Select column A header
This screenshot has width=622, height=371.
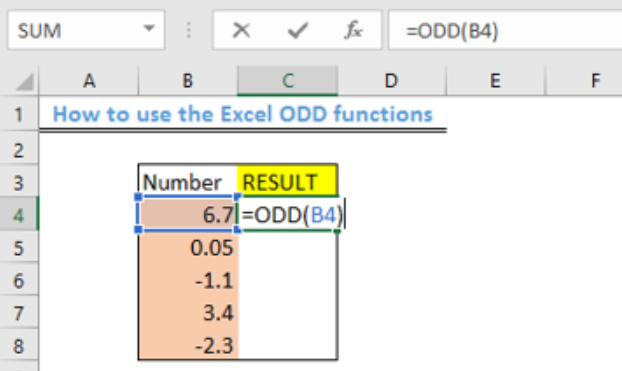[89, 81]
